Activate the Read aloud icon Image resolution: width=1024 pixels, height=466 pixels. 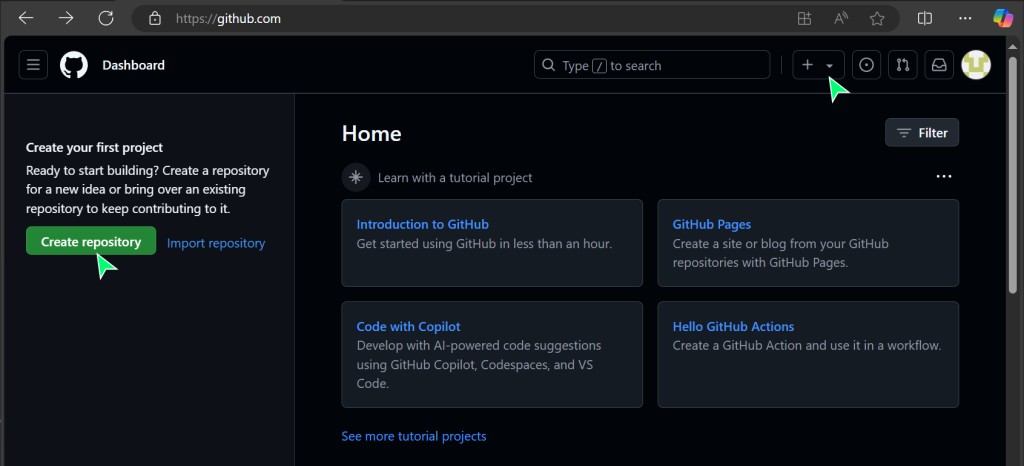click(x=841, y=18)
